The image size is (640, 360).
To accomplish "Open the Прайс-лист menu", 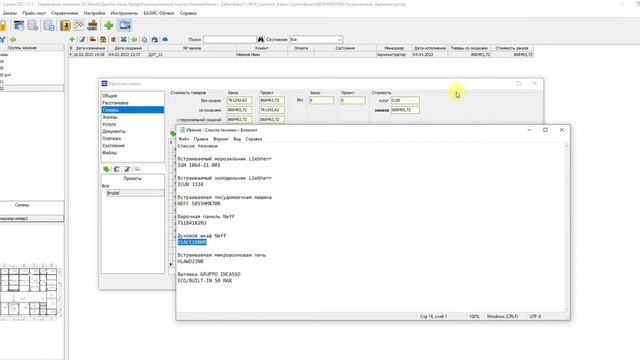I will click(x=34, y=13).
